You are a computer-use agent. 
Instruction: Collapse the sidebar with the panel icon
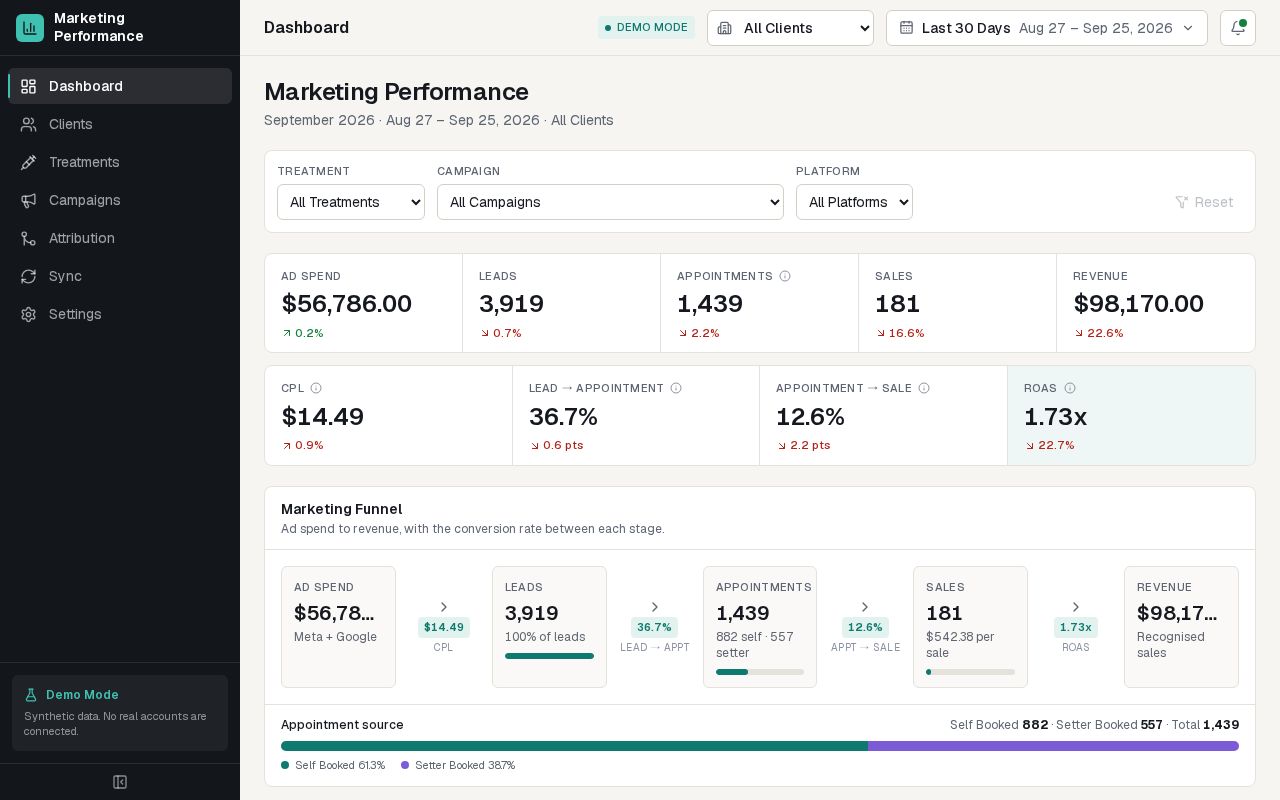(x=120, y=782)
